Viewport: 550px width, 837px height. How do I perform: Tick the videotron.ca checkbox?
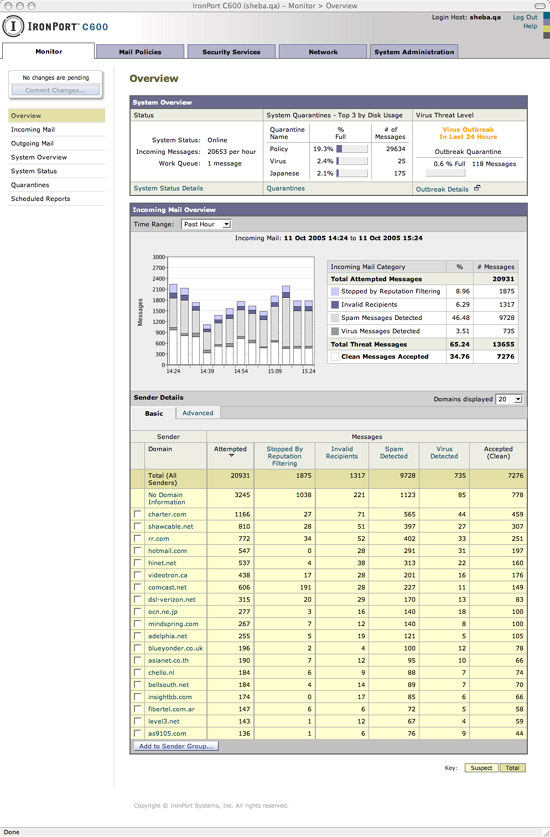pyautogui.click(x=138, y=575)
